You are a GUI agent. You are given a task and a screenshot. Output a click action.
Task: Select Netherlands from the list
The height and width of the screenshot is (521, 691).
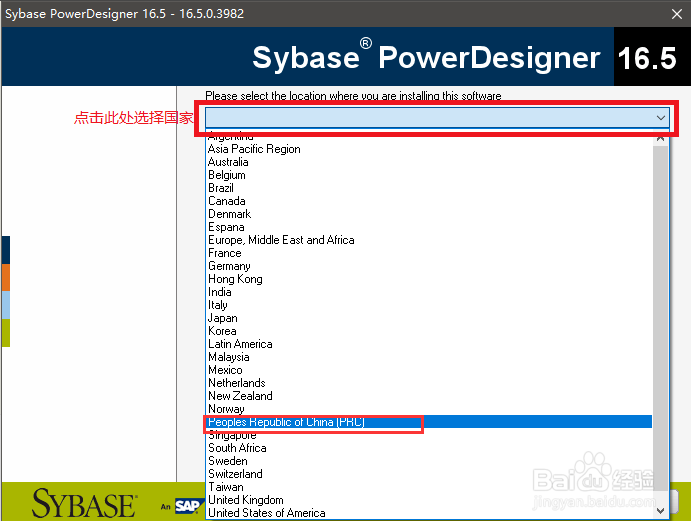(x=430, y=383)
